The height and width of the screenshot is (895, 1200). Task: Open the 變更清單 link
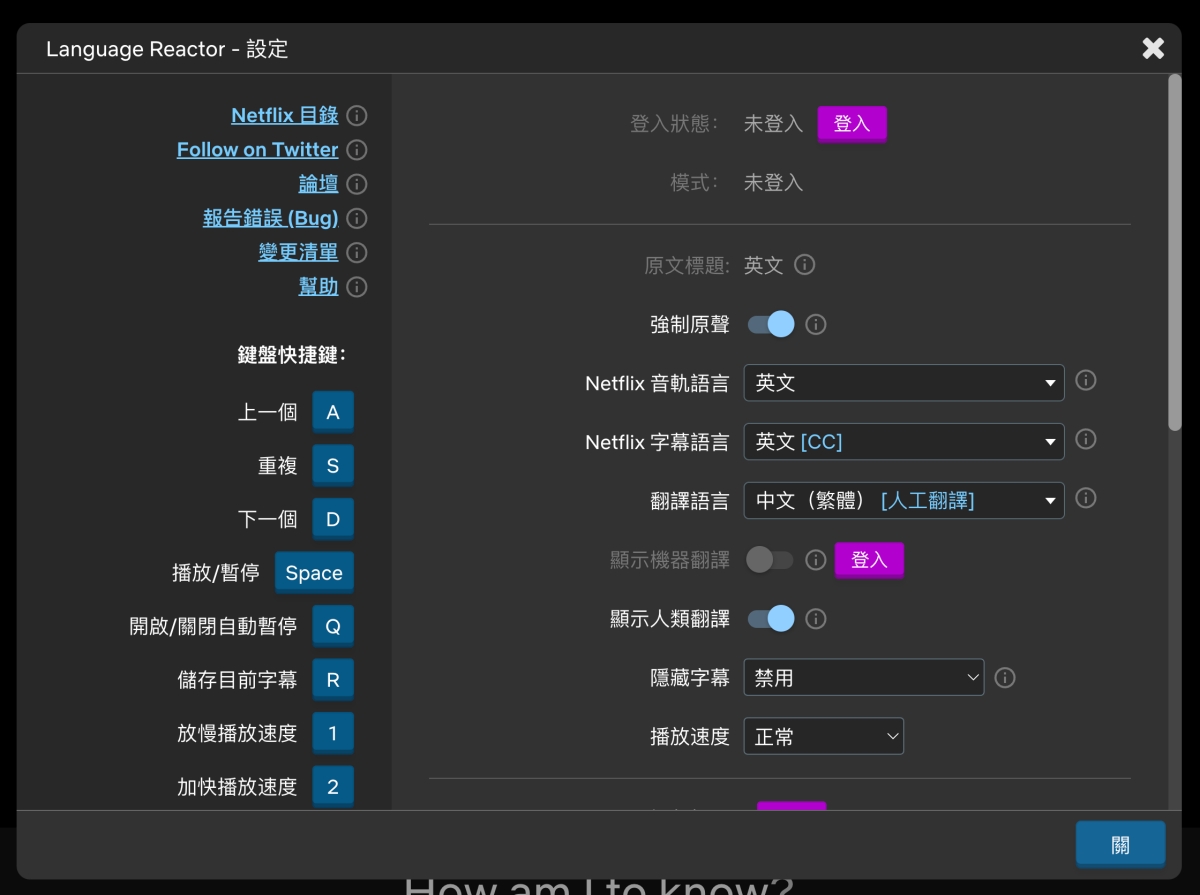pyautogui.click(x=299, y=253)
